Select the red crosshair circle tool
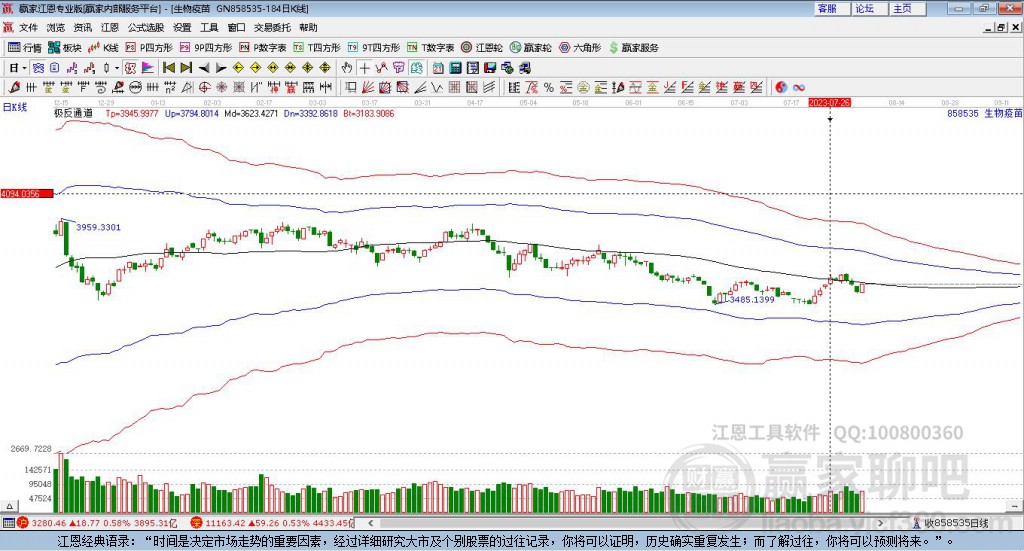This screenshot has height=551, width=1024. click(204, 87)
